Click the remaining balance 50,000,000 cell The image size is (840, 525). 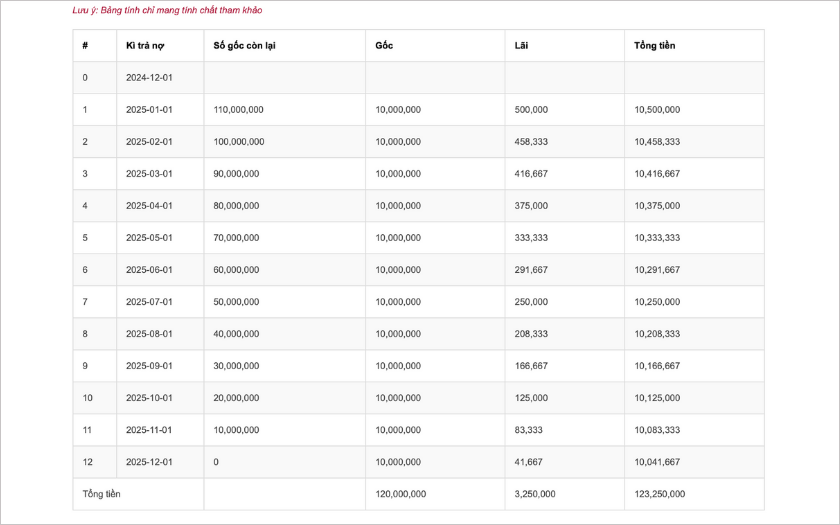pyautogui.click(x=236, y=302)
